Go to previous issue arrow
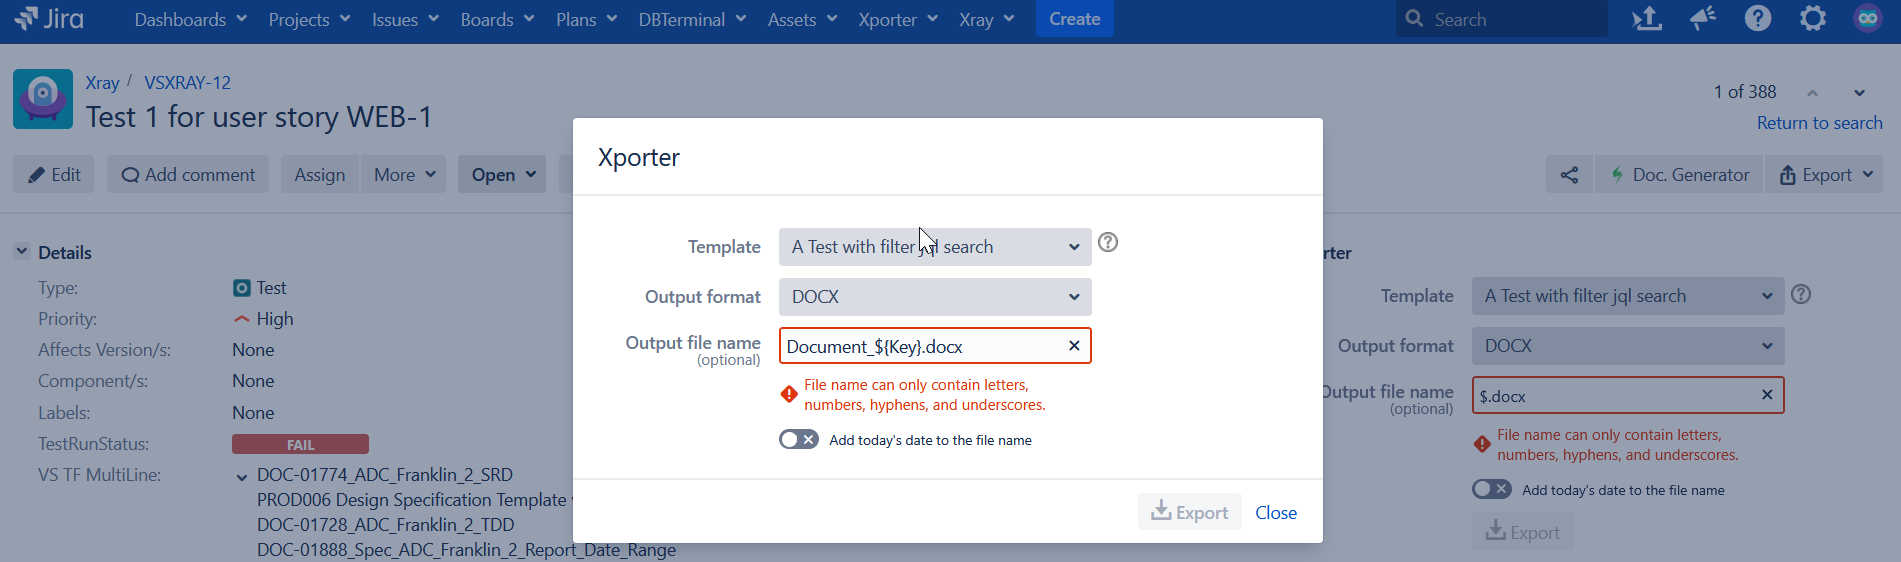1901x562 pixels. 1812,93
